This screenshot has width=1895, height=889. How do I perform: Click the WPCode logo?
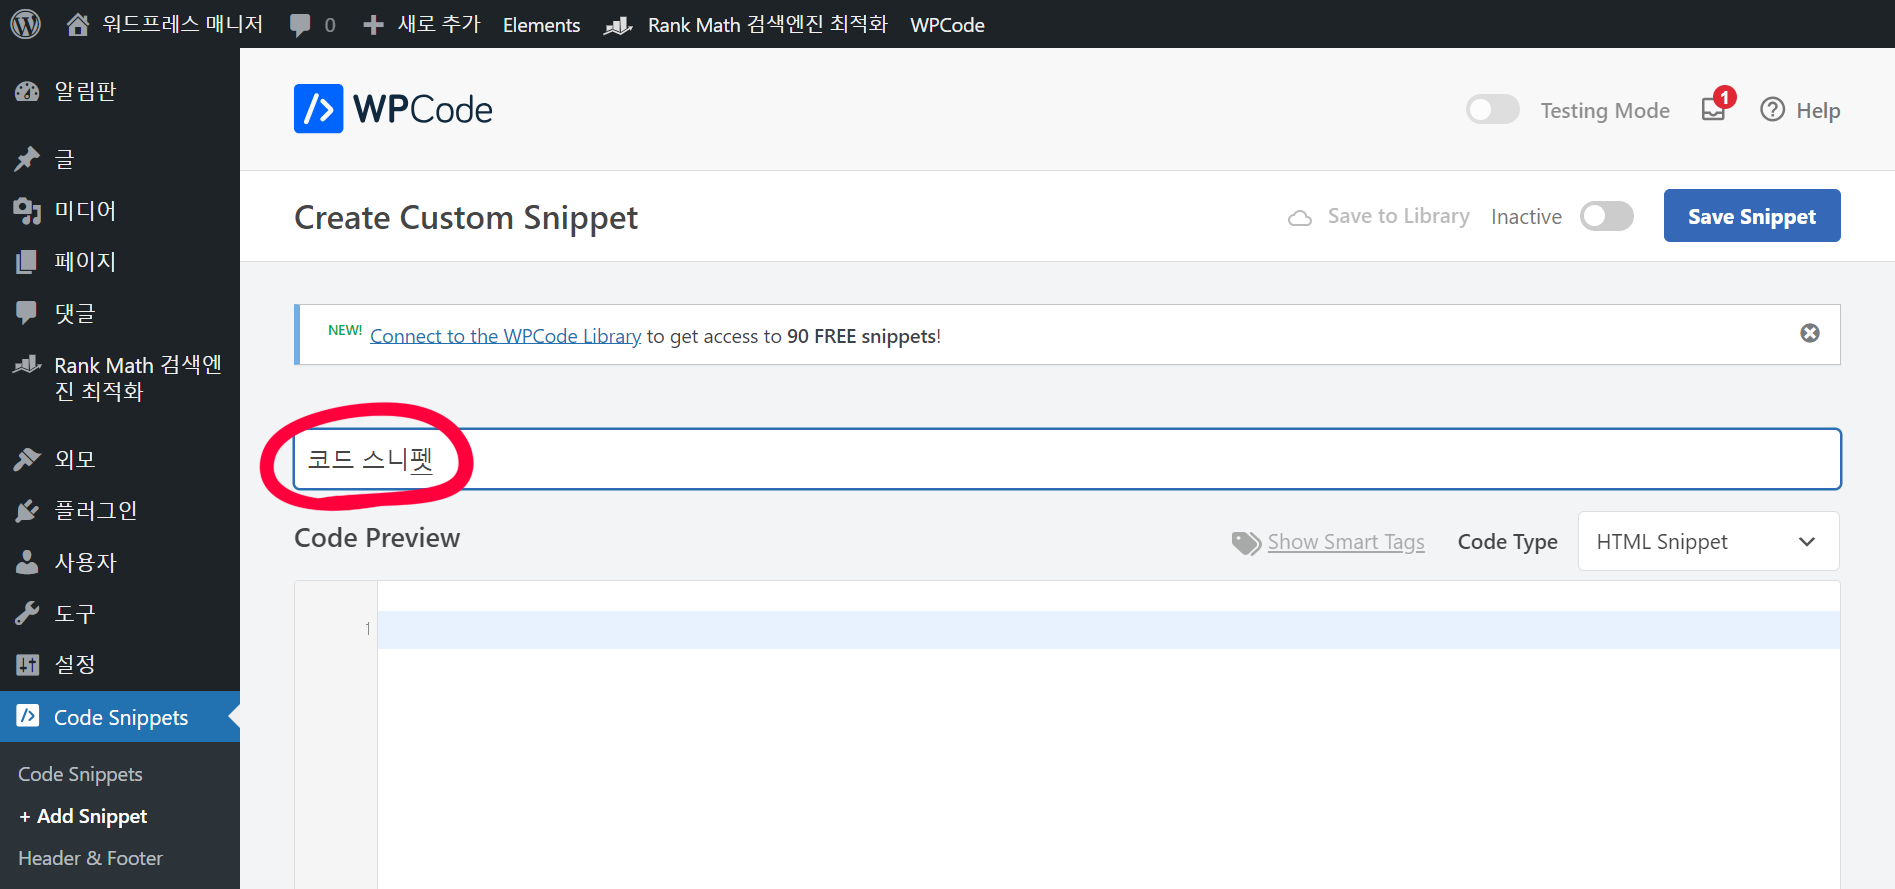(x=393, y=109)
